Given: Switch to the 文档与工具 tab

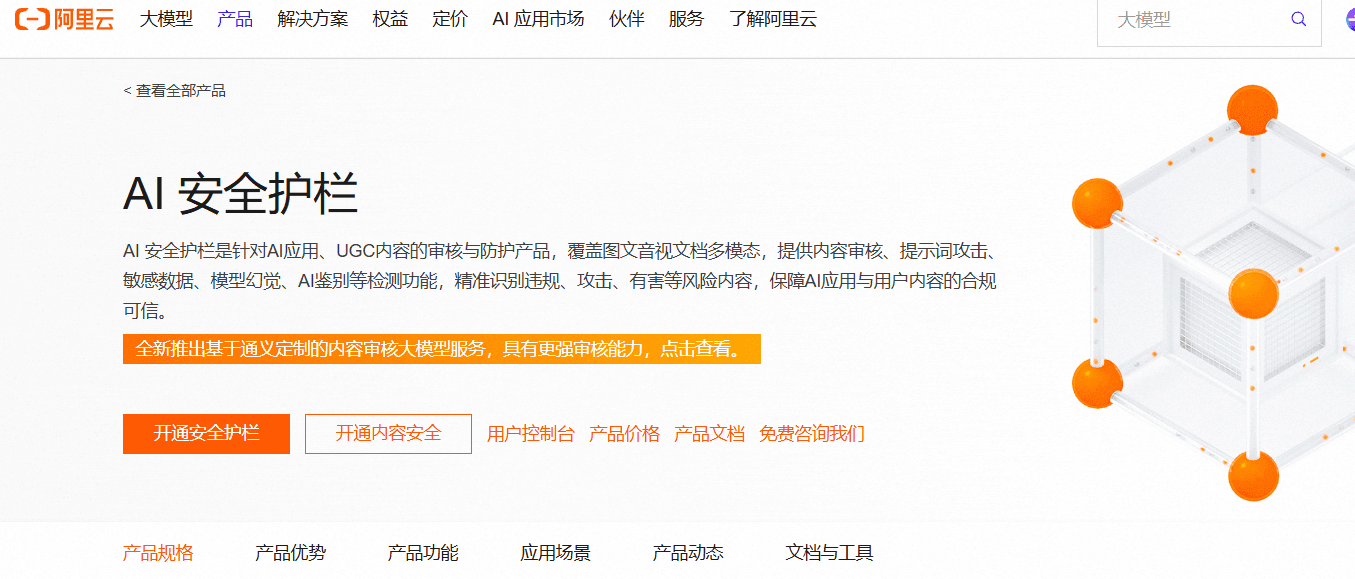Looking at the screenshot, I should (830, 553).
